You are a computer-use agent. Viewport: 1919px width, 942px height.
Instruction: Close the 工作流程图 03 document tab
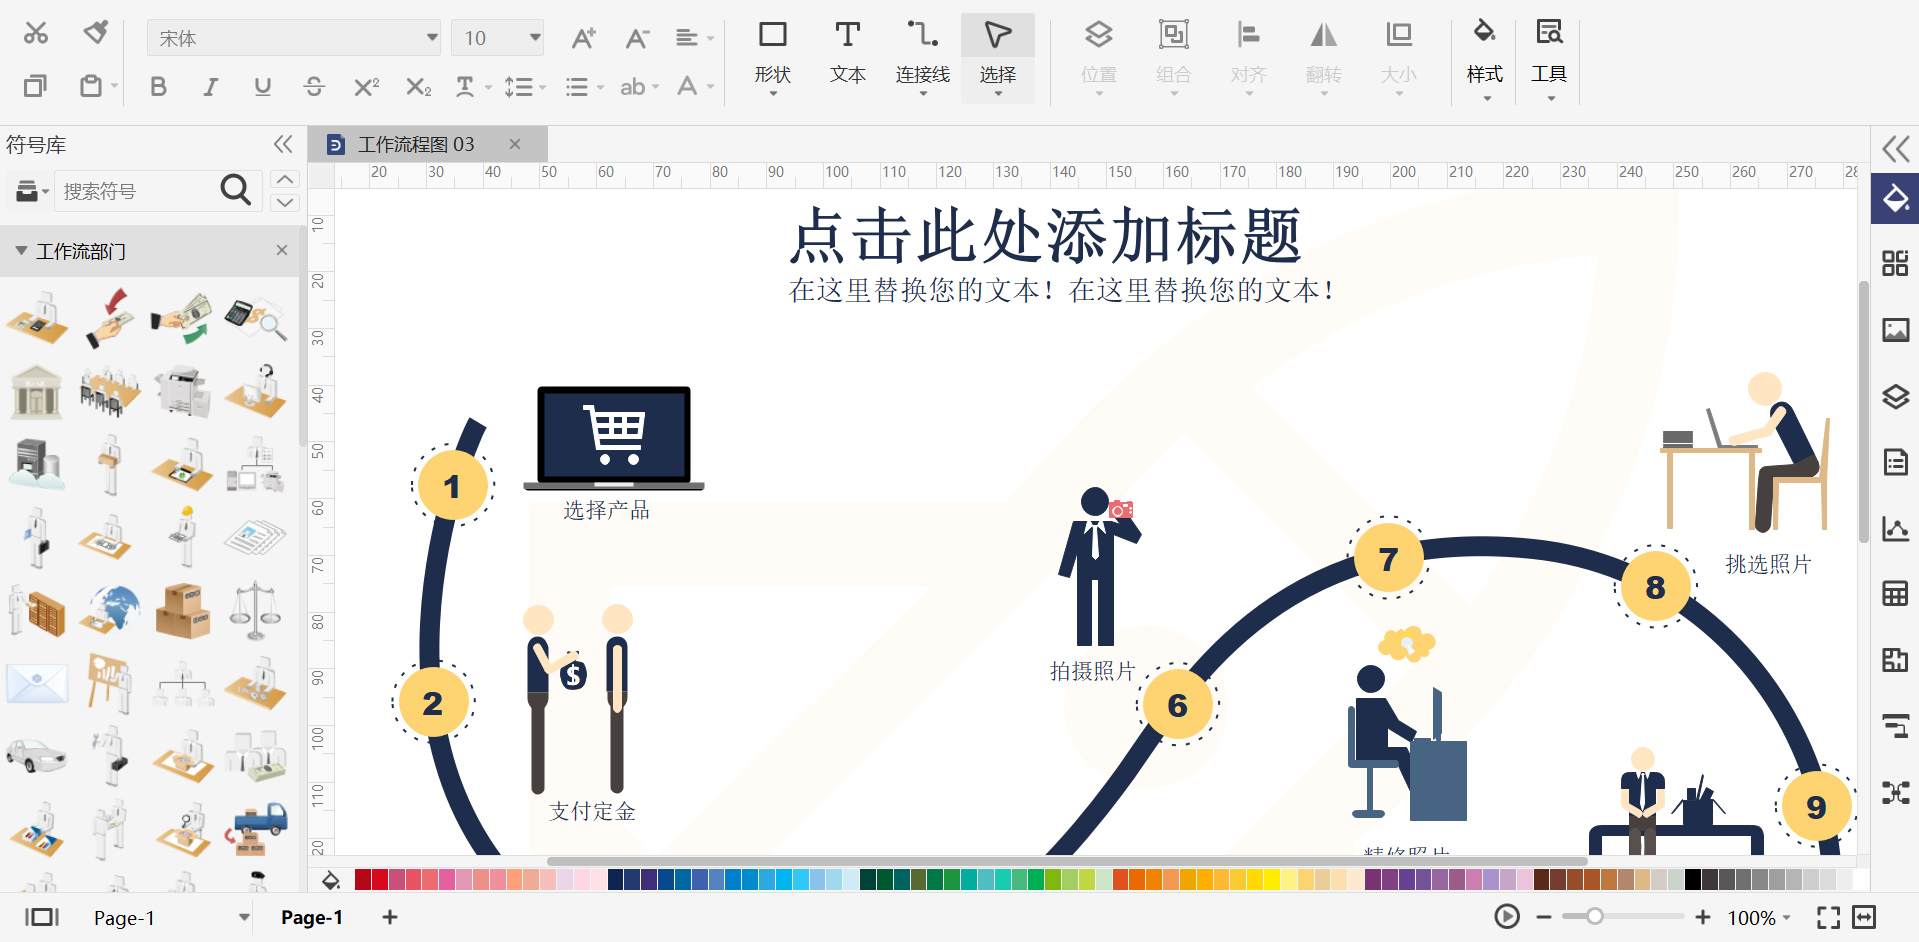515,144
